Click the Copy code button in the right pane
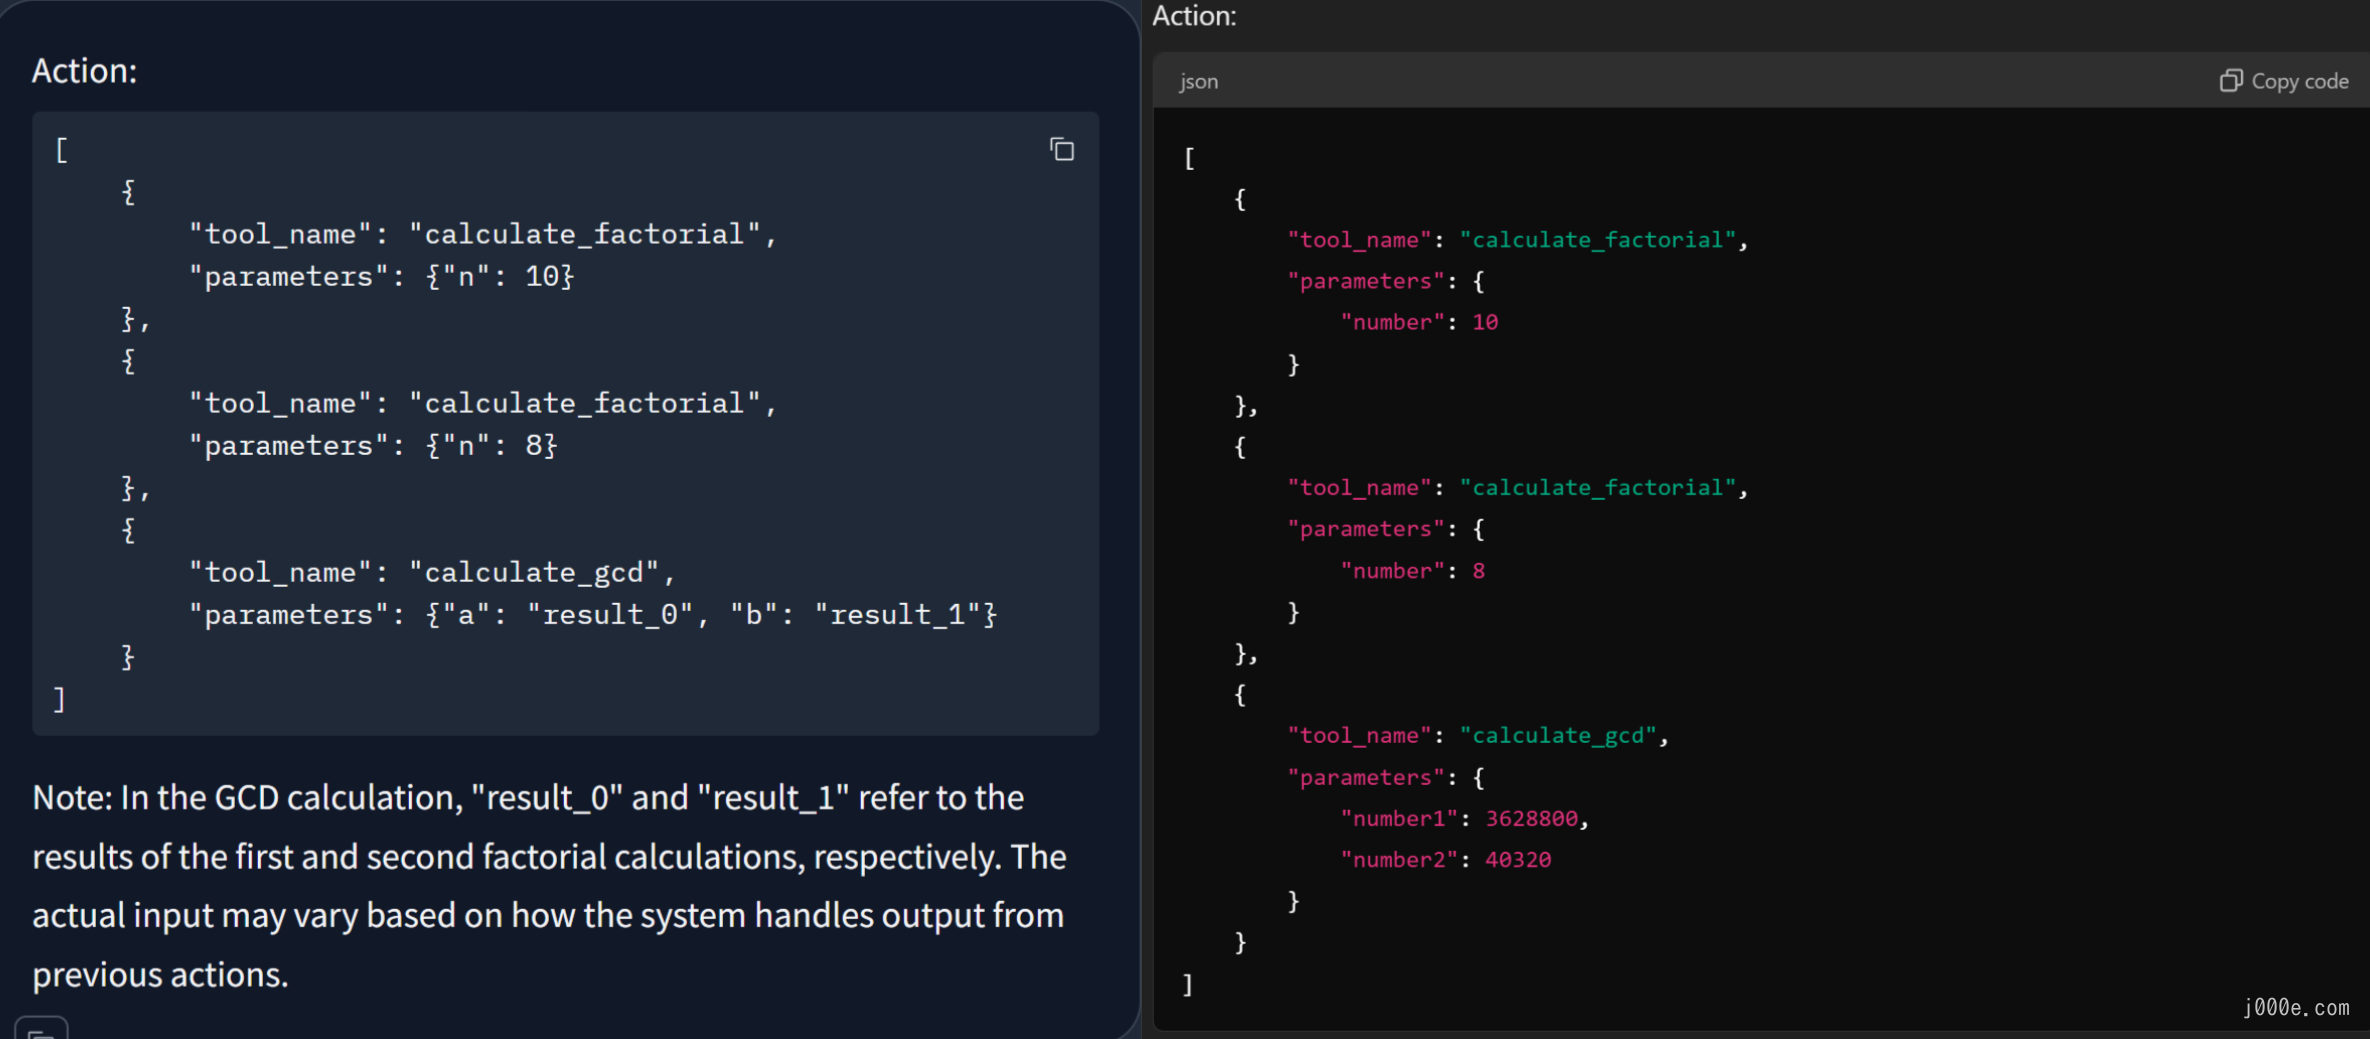This screenshot has height=1039, width=2370. pos(2284,81)
